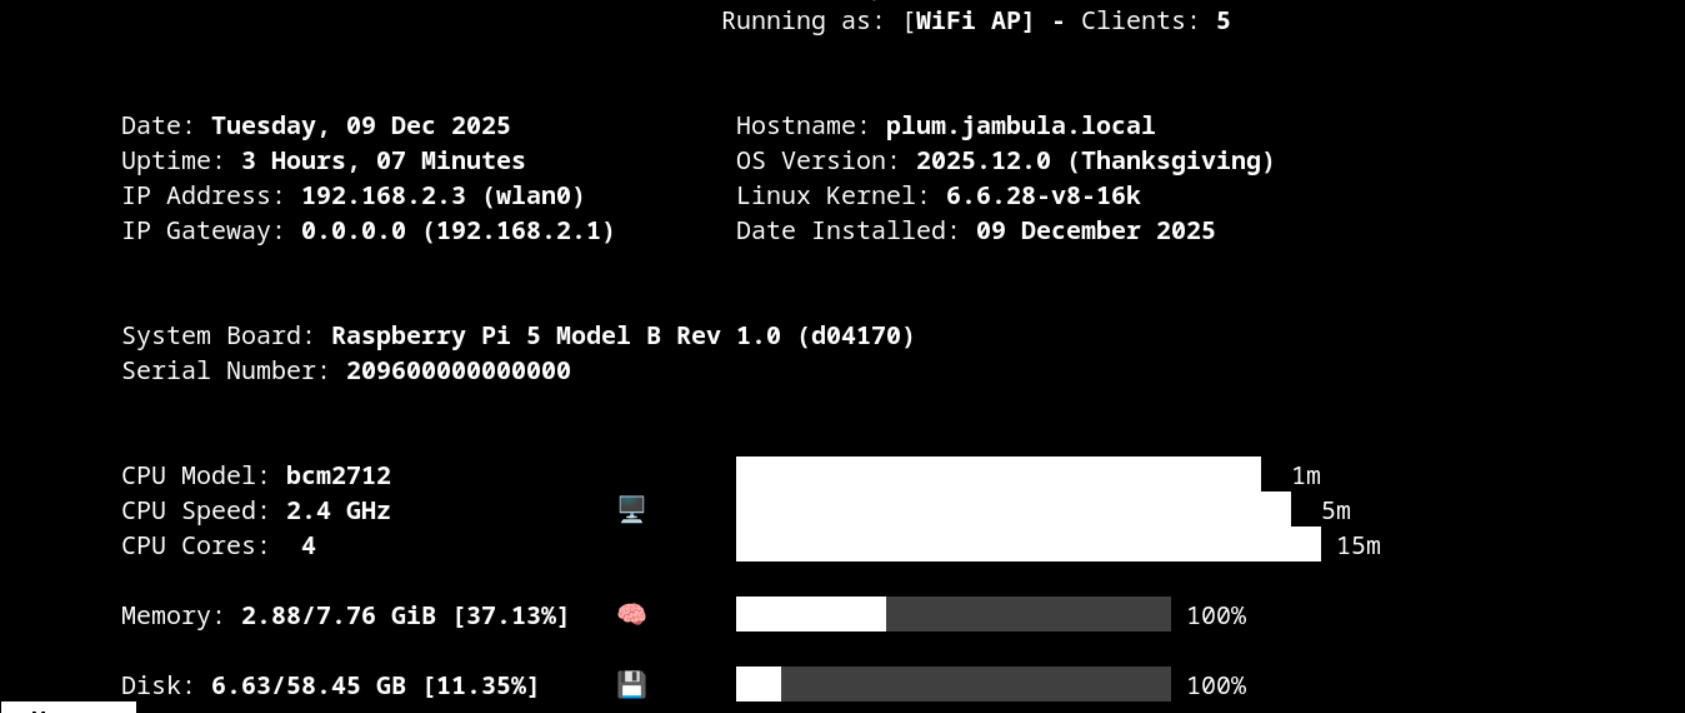Click the 5m CPU load bar
Viewport: 1685px width, 713px height.
click(1012, 509)
